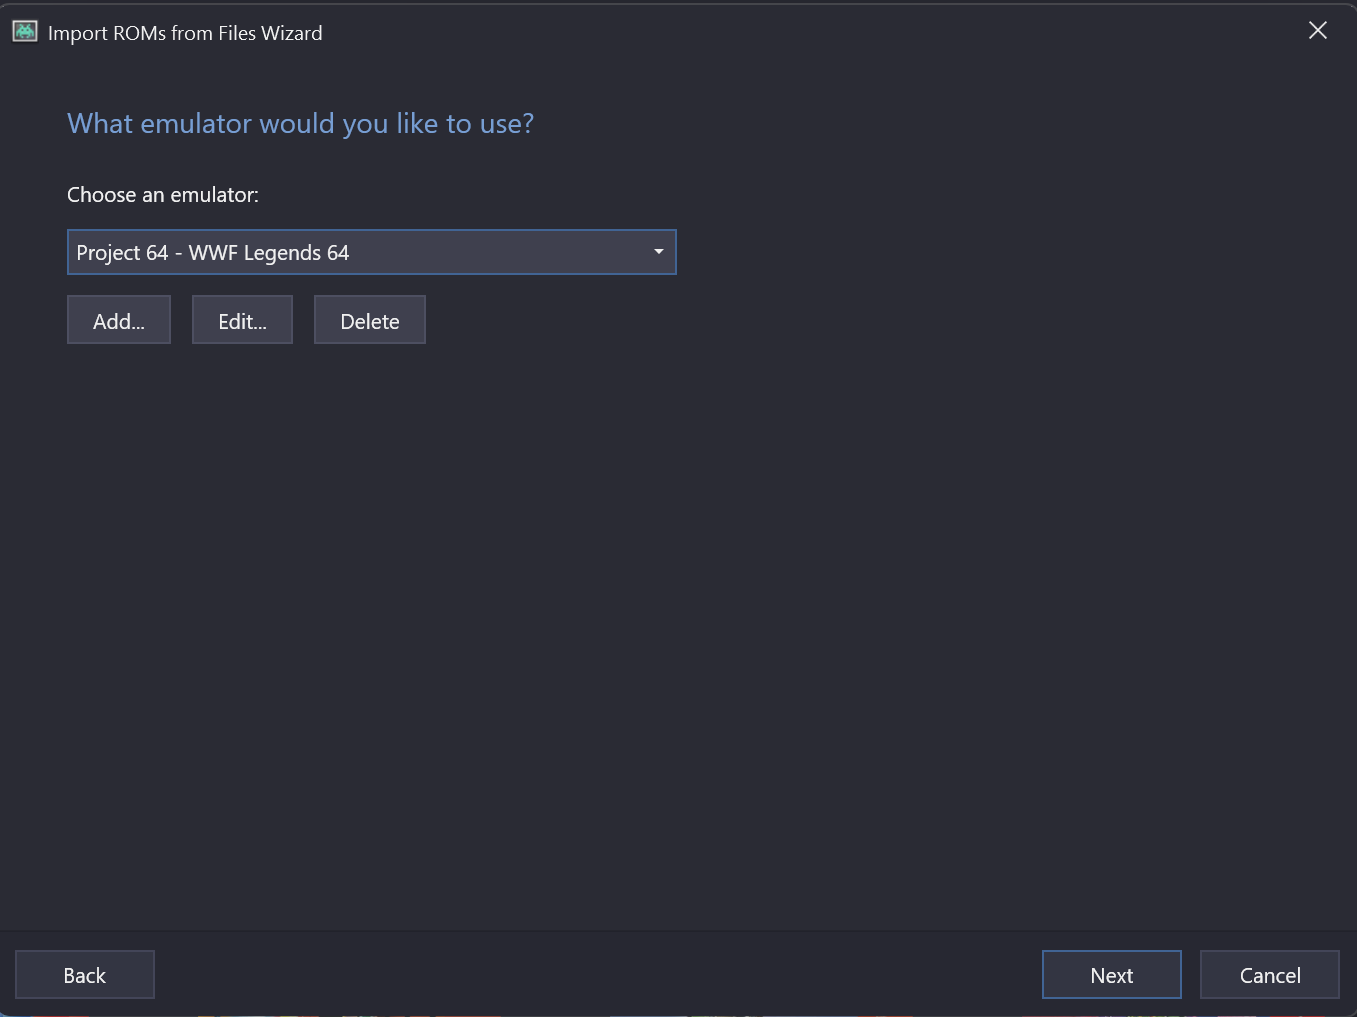Screen dimensions: 1357x1017
Task: Close the Import ROMs wizard window
Action: 1318,31
